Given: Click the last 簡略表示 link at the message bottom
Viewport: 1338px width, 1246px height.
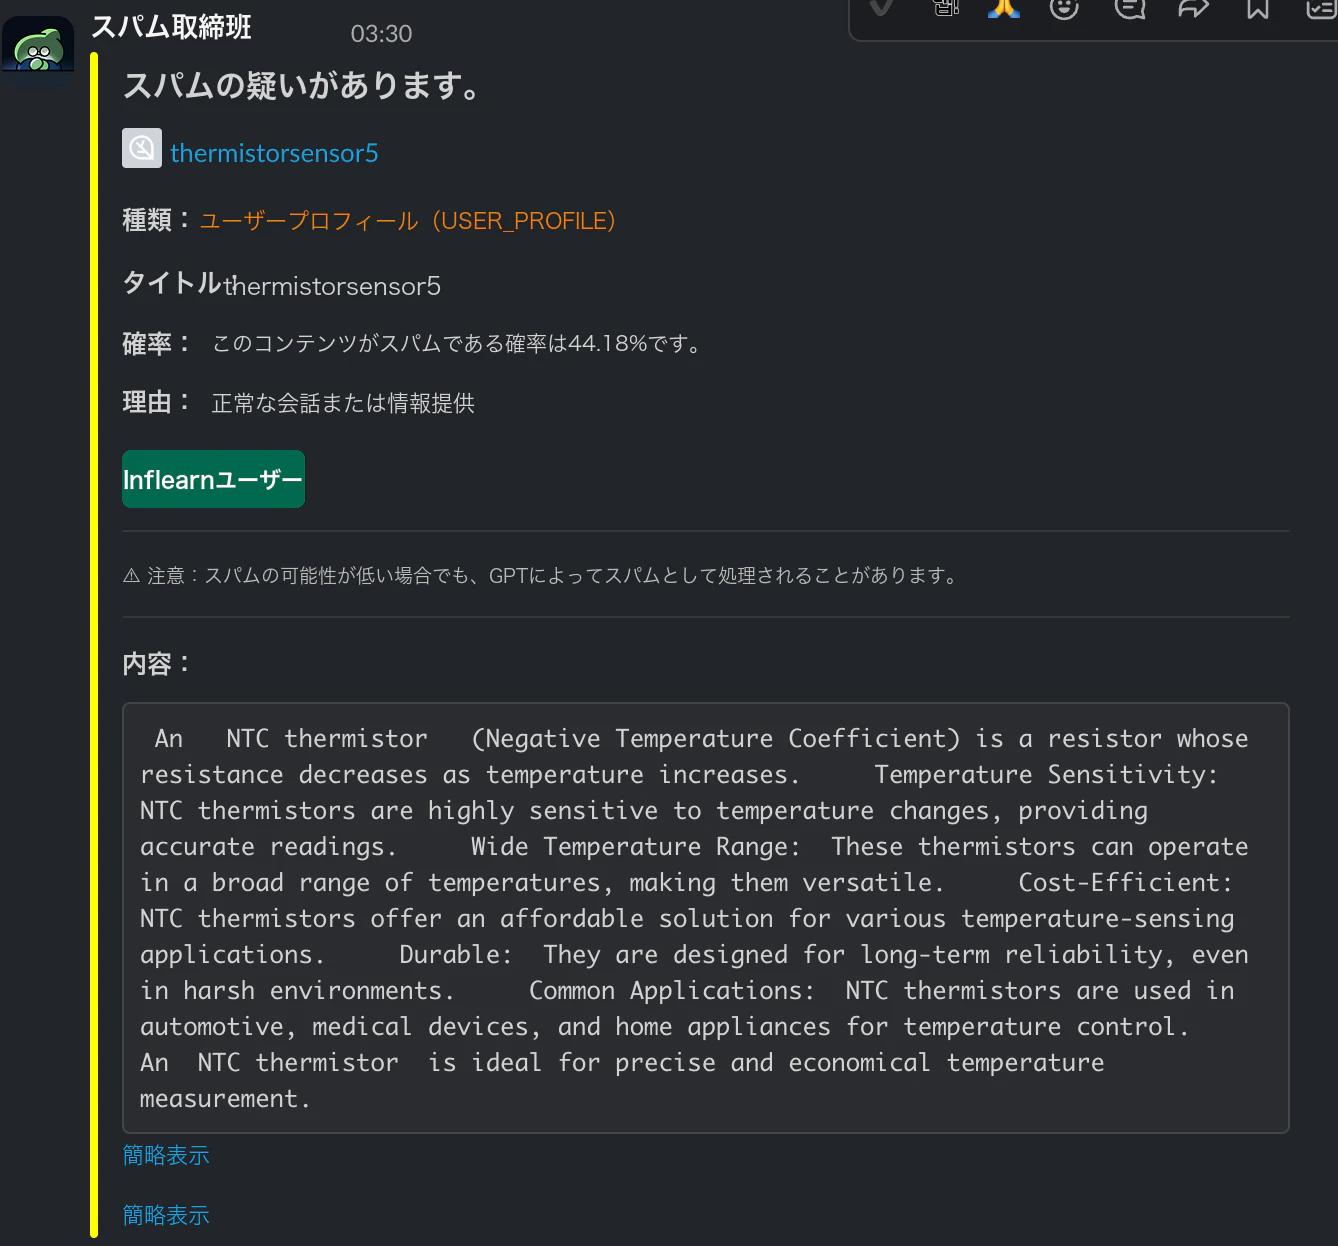Looking at the screenshot, I should 166,1215.
